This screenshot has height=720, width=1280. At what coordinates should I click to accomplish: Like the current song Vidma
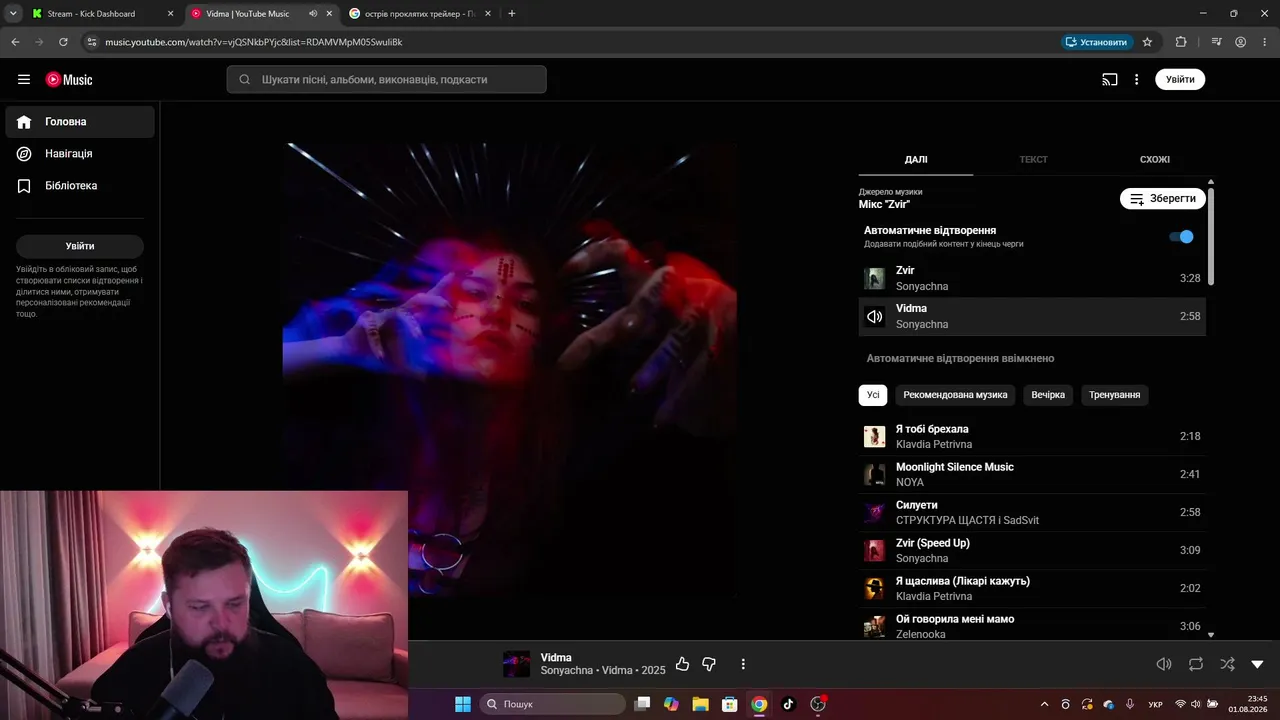(x=683, y=664)
